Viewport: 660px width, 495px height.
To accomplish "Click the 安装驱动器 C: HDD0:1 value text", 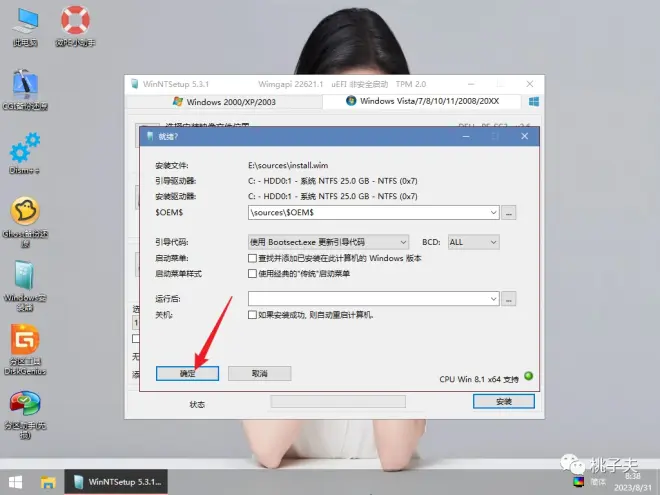I will (333, 196).
